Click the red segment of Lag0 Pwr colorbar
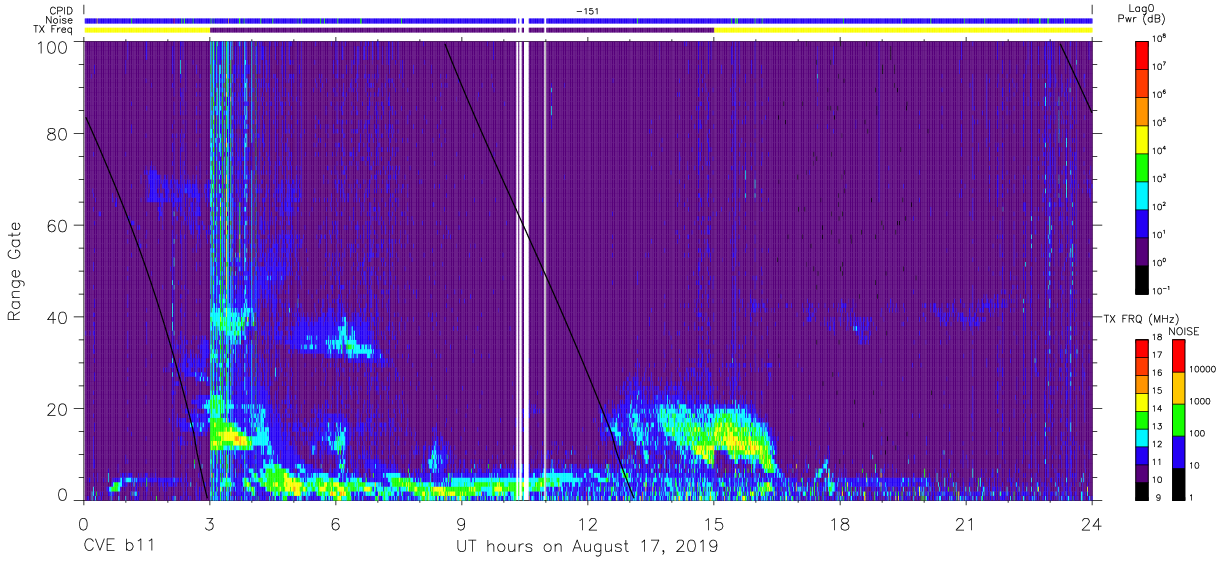Screen dimensions: 1228x567 click(1142, 54)
